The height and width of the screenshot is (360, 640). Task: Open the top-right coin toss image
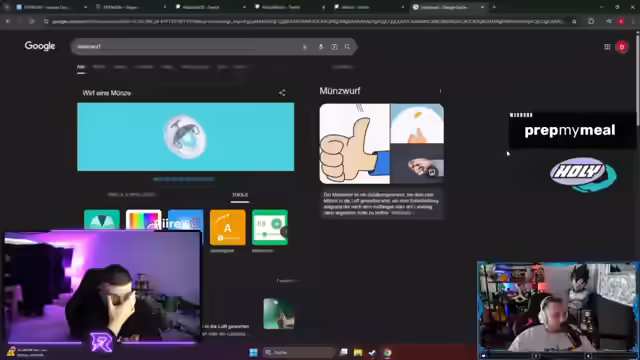click(417, 123)
